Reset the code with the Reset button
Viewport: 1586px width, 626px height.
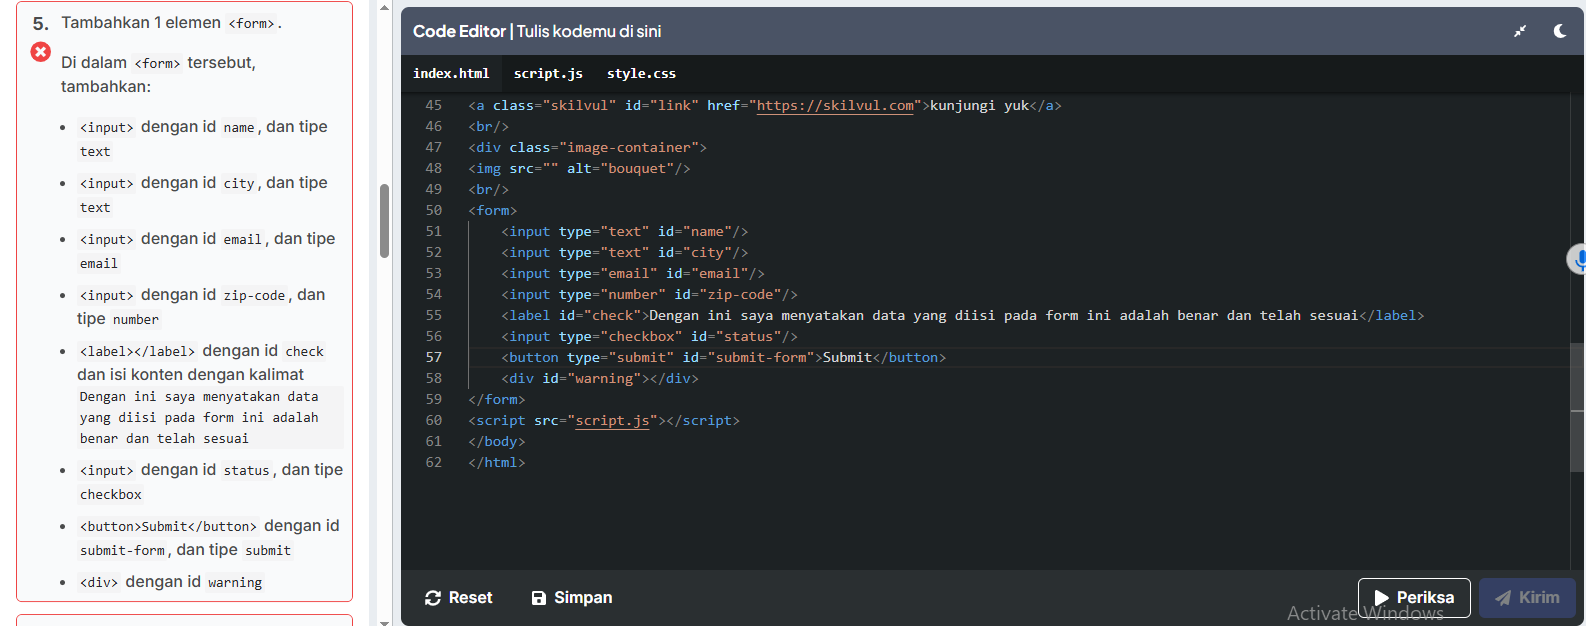459,597
